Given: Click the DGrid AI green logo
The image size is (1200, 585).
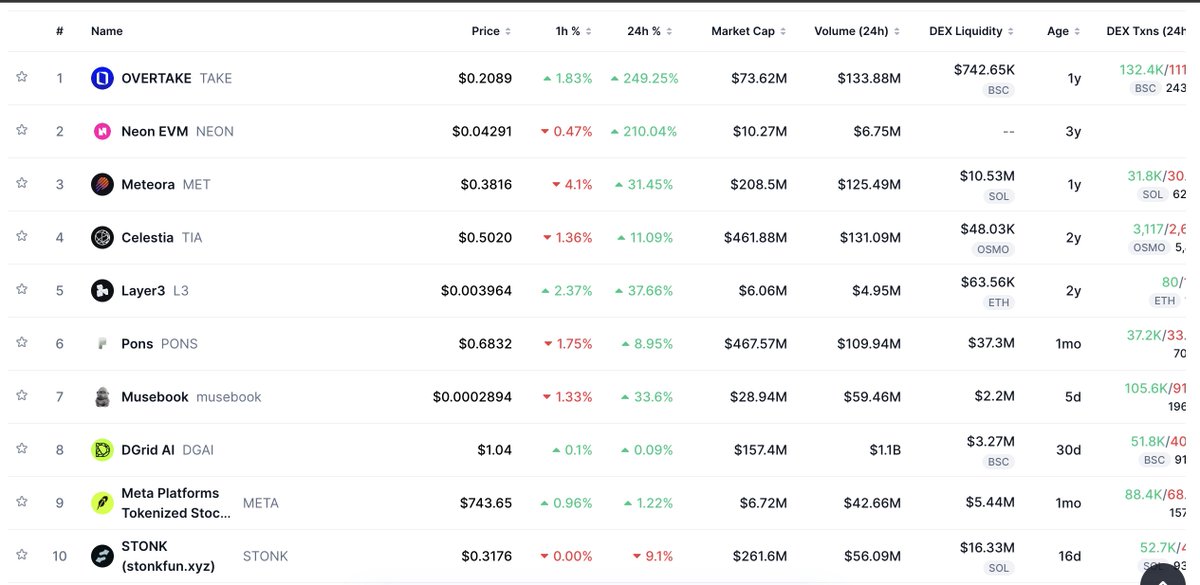Looking at the screenshot, I should [102, 450].
